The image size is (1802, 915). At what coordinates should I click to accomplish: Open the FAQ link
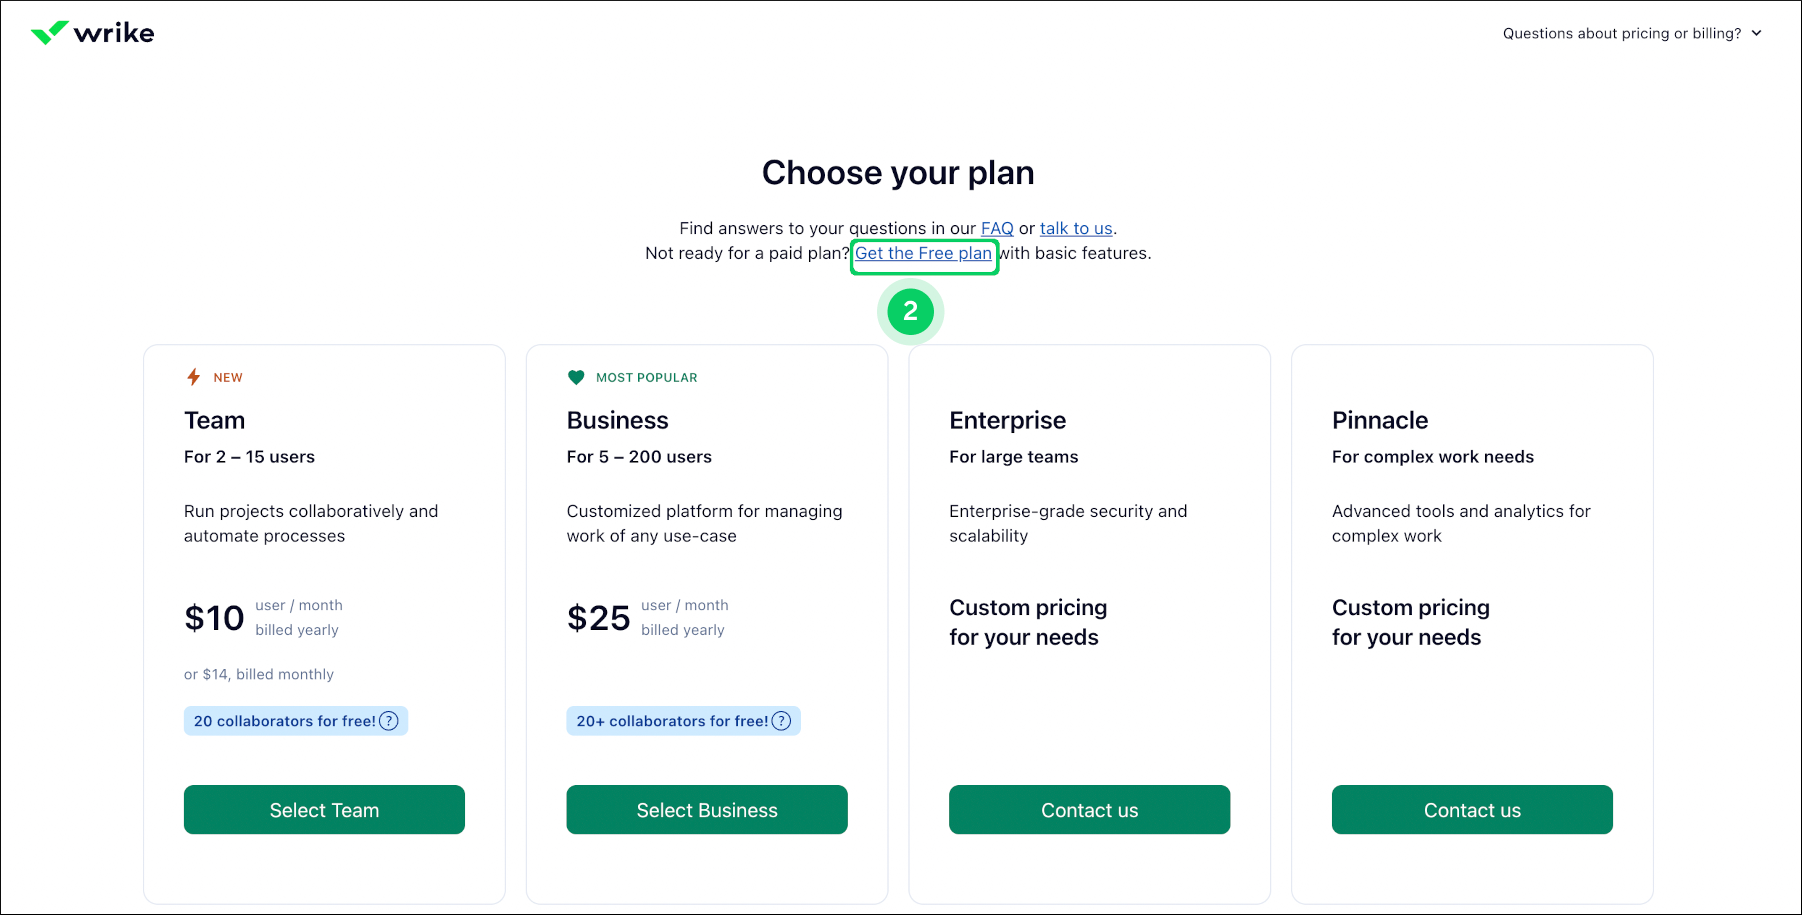[997, 228]
